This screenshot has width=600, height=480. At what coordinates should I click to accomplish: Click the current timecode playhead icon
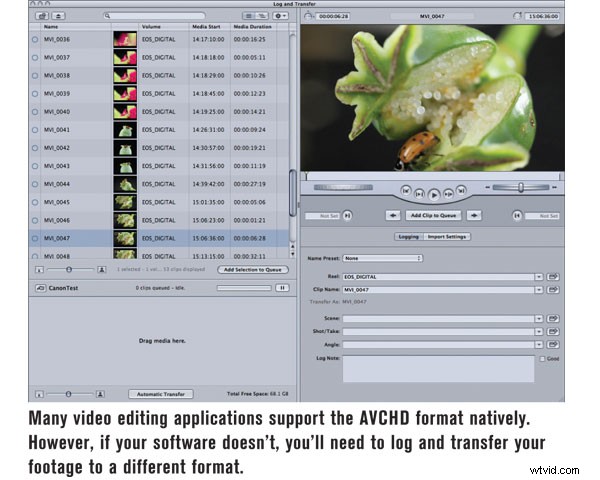click(518, 16)
